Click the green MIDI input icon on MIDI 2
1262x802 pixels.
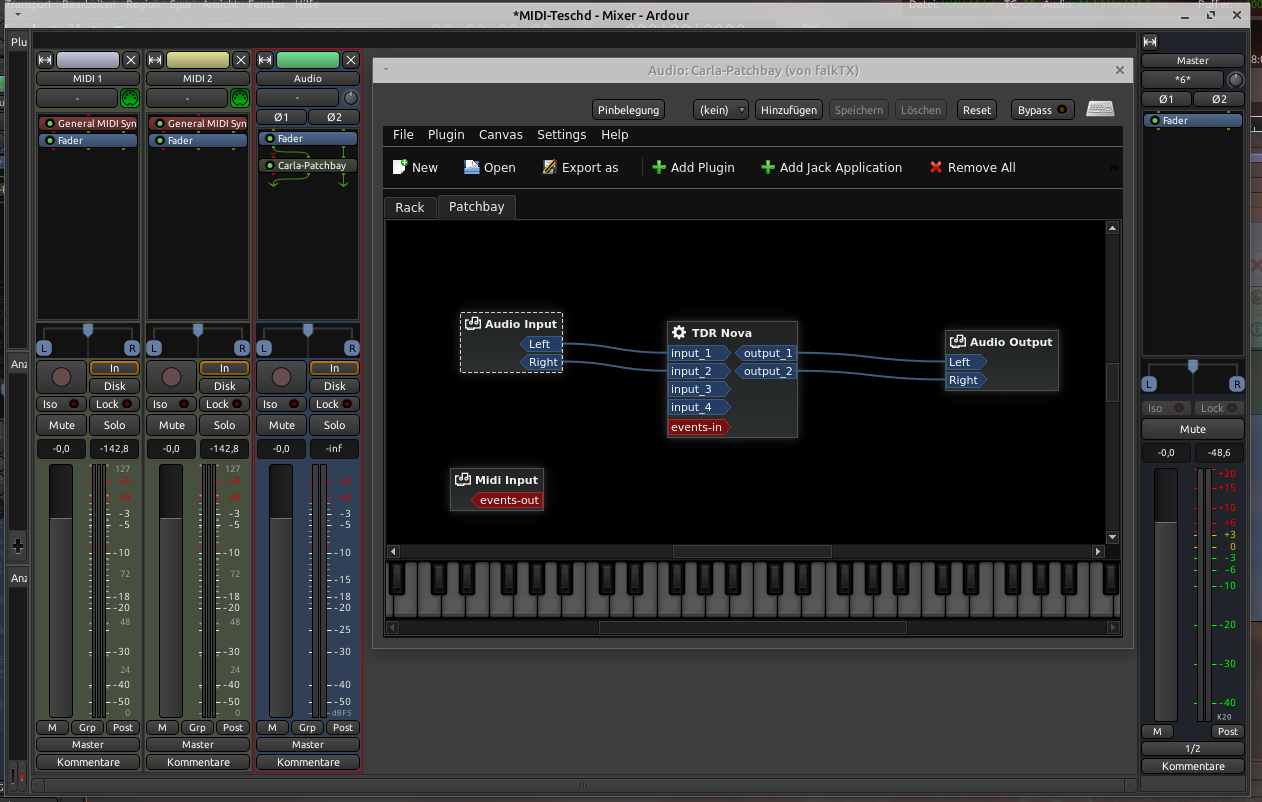239,98
